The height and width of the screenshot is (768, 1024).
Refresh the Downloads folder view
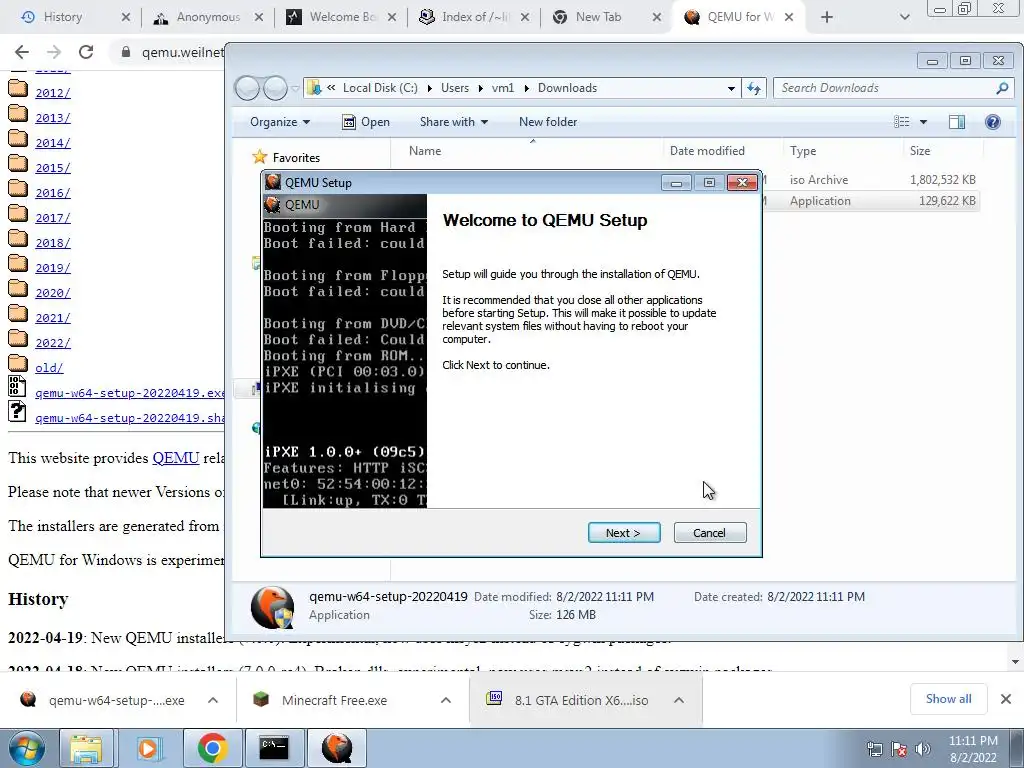[x=754, y=88]
